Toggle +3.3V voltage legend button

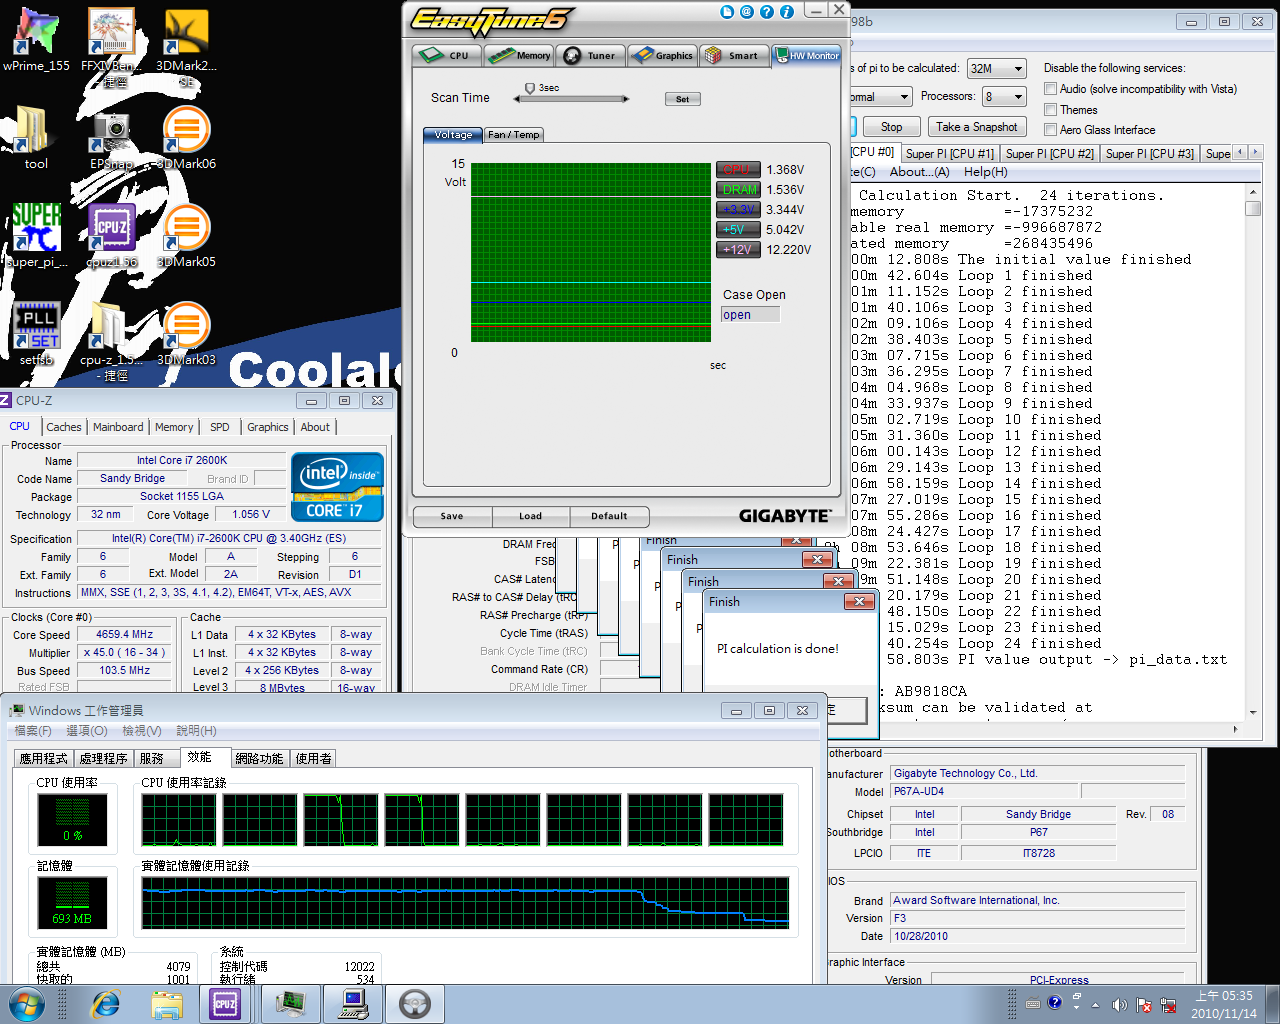click(x=739, y=209)
